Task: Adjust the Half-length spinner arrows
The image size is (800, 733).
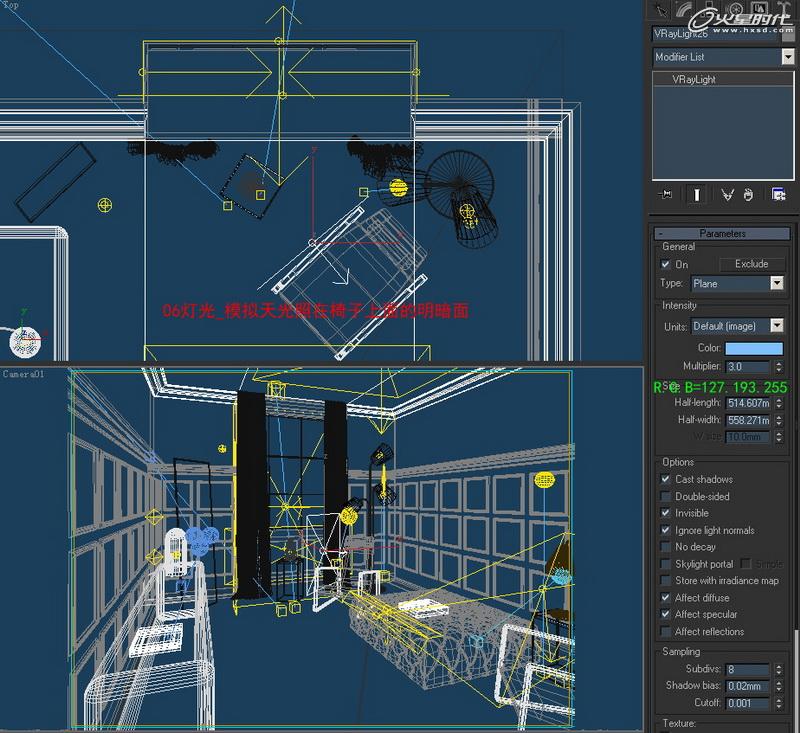Action: point(779,403)
